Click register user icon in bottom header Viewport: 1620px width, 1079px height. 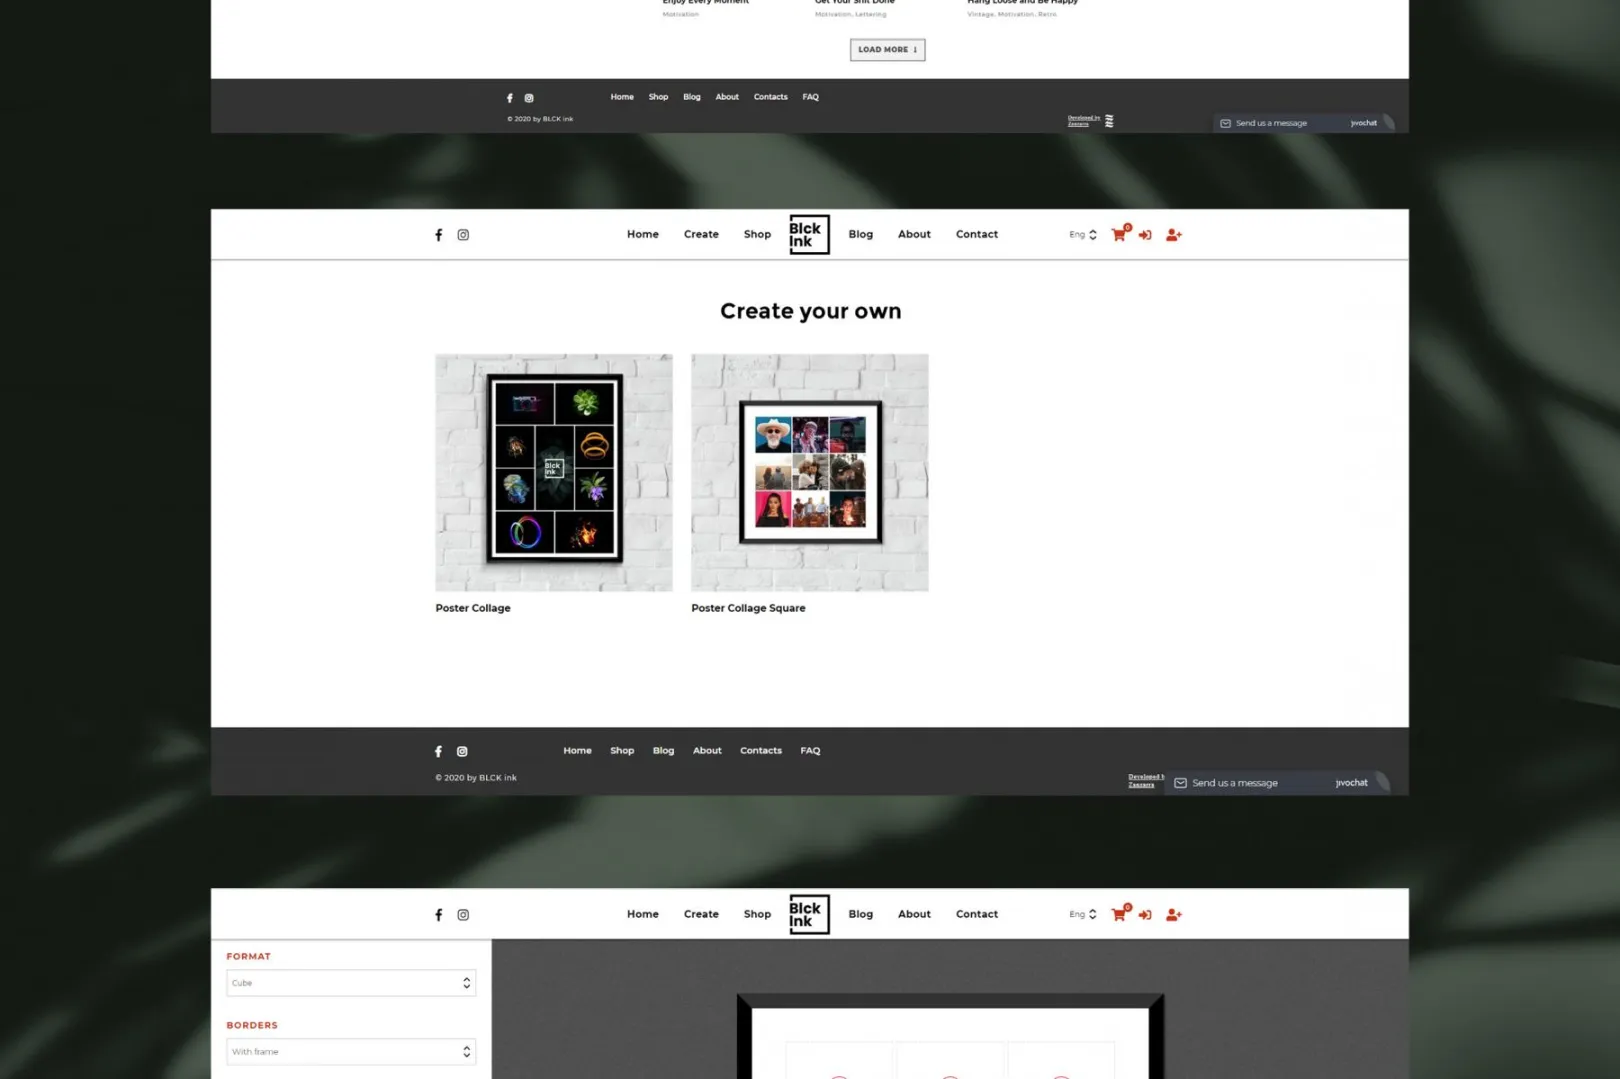pyautogui.click(x=1174, y=915)
